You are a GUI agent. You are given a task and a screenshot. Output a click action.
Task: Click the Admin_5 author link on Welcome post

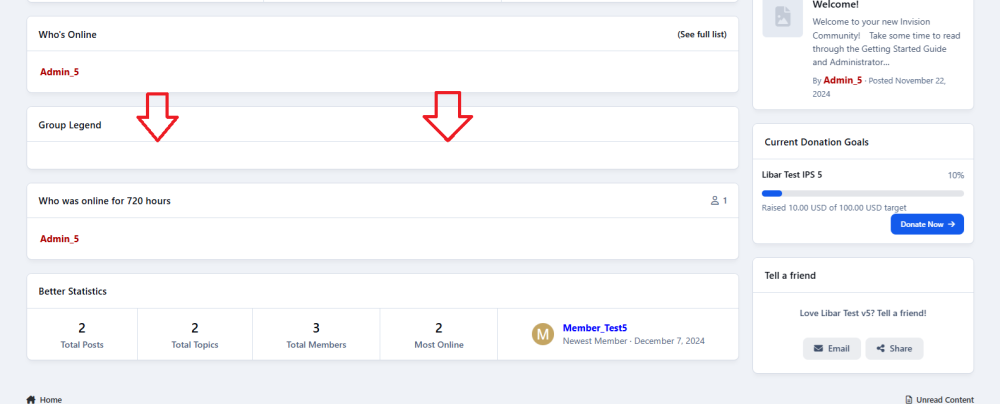842,80
